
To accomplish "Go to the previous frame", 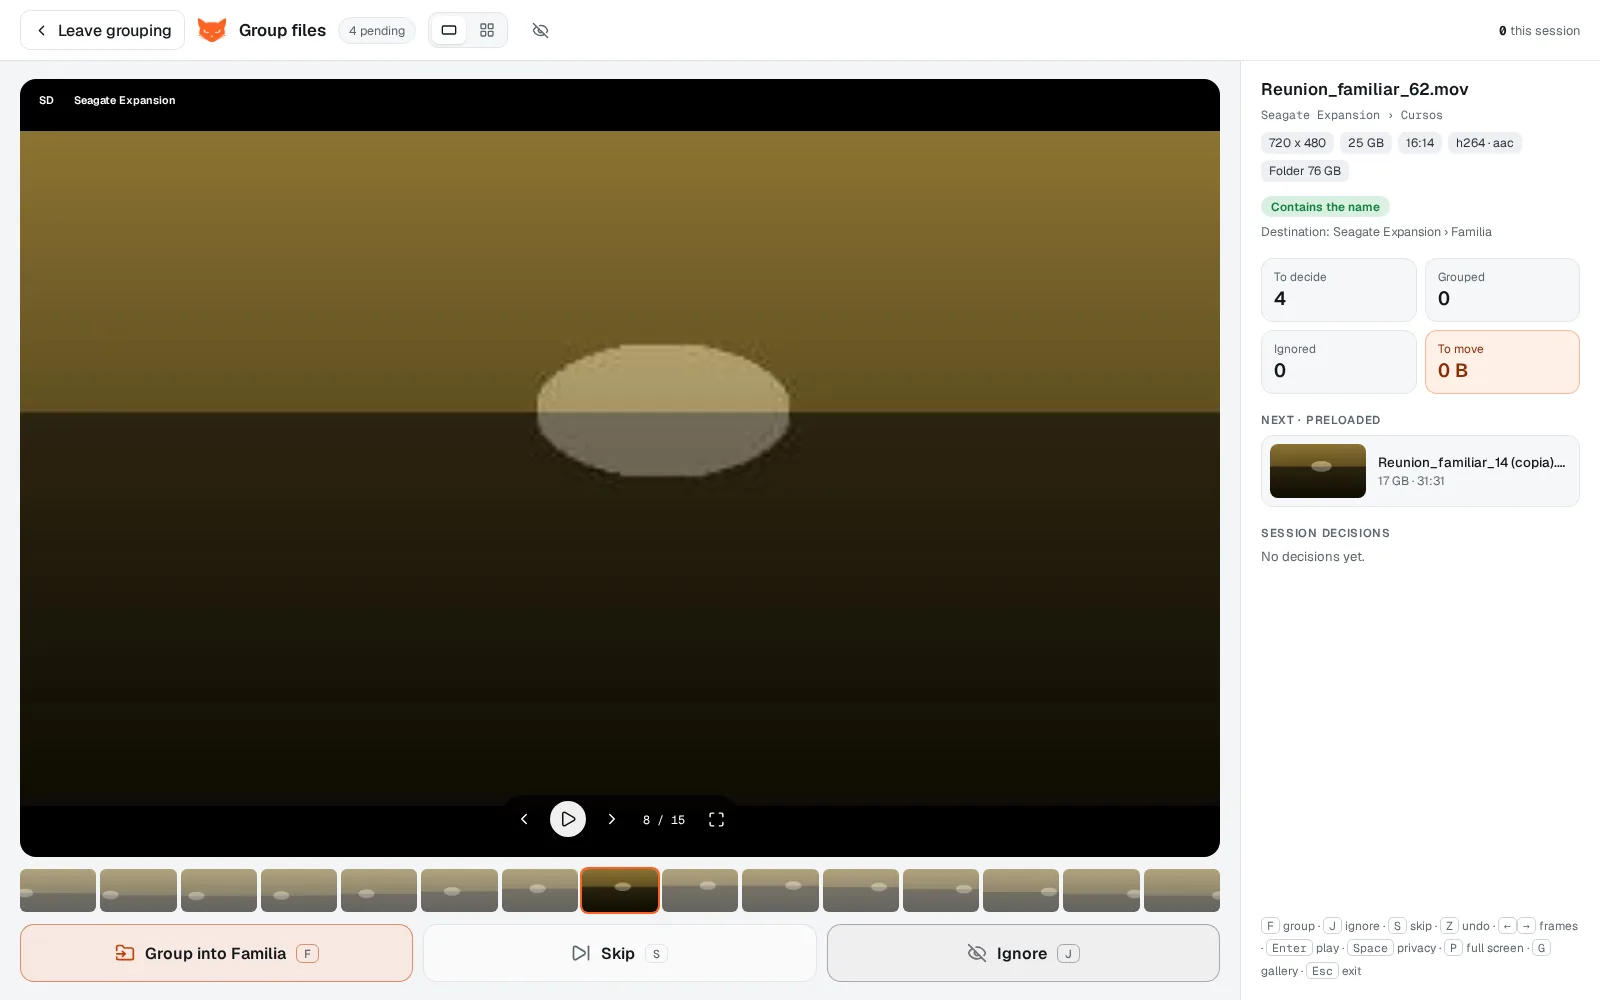I will (x=524, y=819).
